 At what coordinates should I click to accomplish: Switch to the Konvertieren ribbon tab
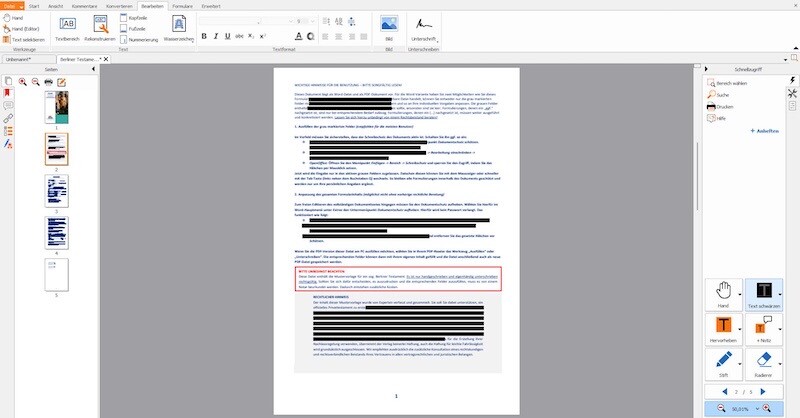(119, 6)
